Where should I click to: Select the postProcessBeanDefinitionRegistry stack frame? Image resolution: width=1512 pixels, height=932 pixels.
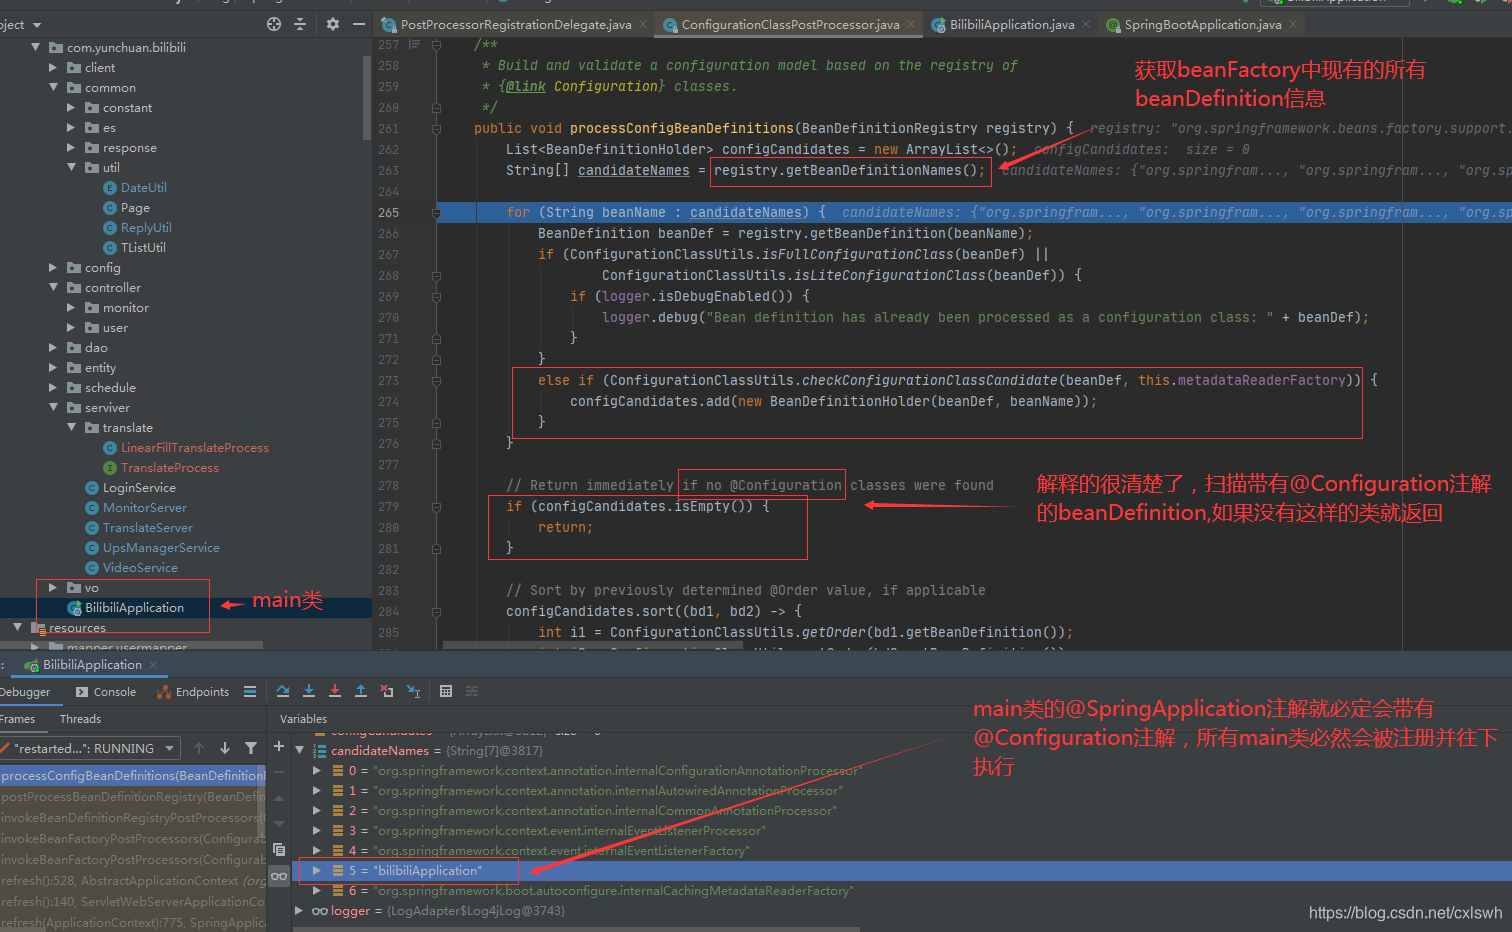click(133, 797)
